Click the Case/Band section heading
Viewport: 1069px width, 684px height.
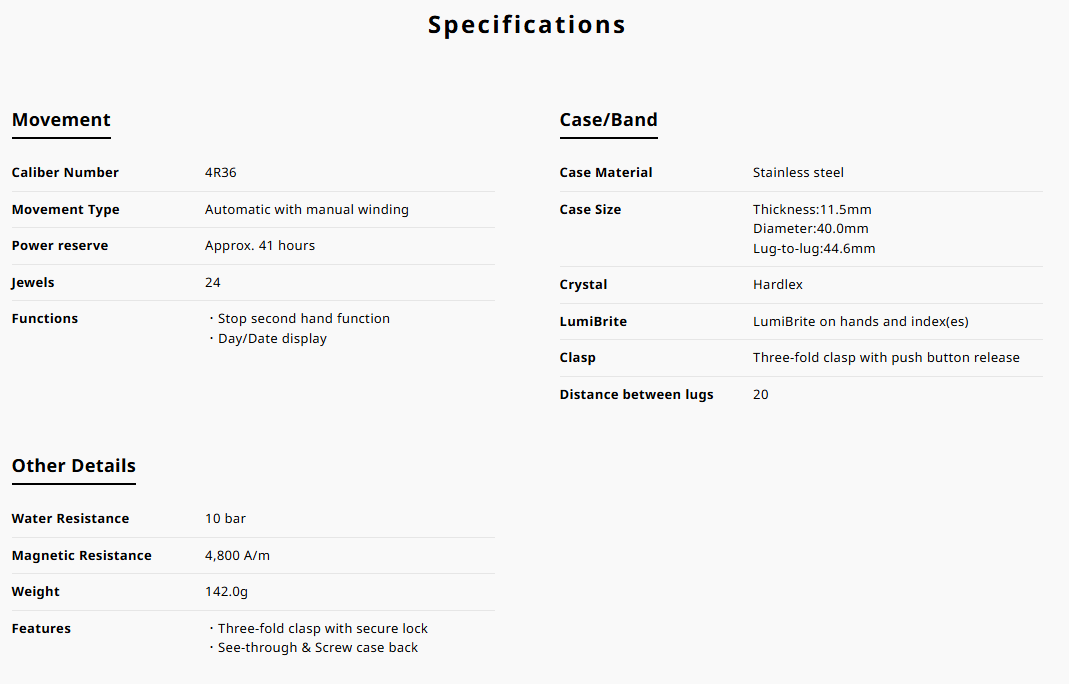coord(608,120)
